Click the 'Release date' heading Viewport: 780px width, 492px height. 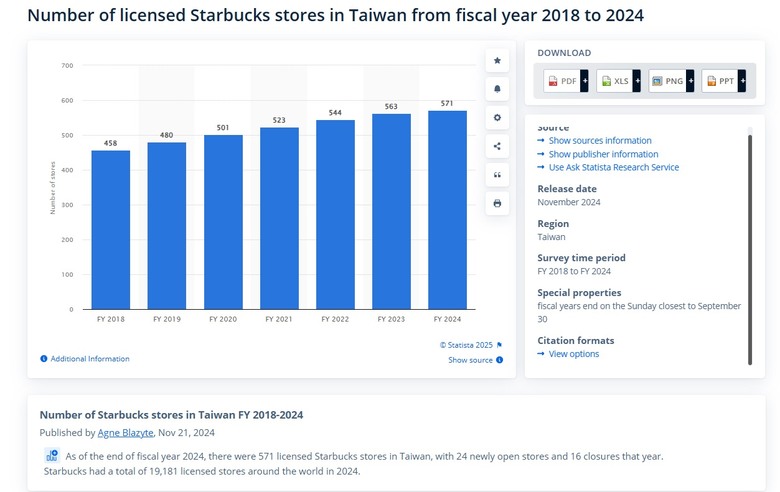pyautogui.click(x=567, y=189)
